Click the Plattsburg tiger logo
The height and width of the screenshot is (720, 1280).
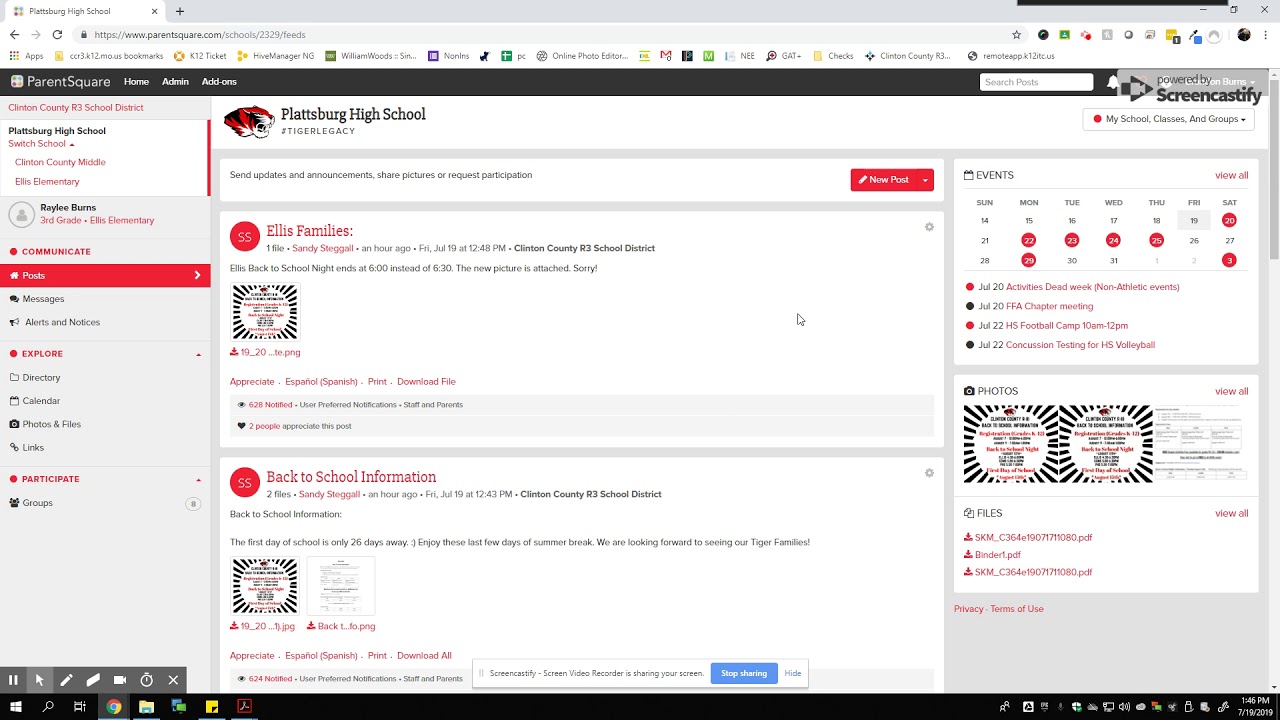pos(249,121)
